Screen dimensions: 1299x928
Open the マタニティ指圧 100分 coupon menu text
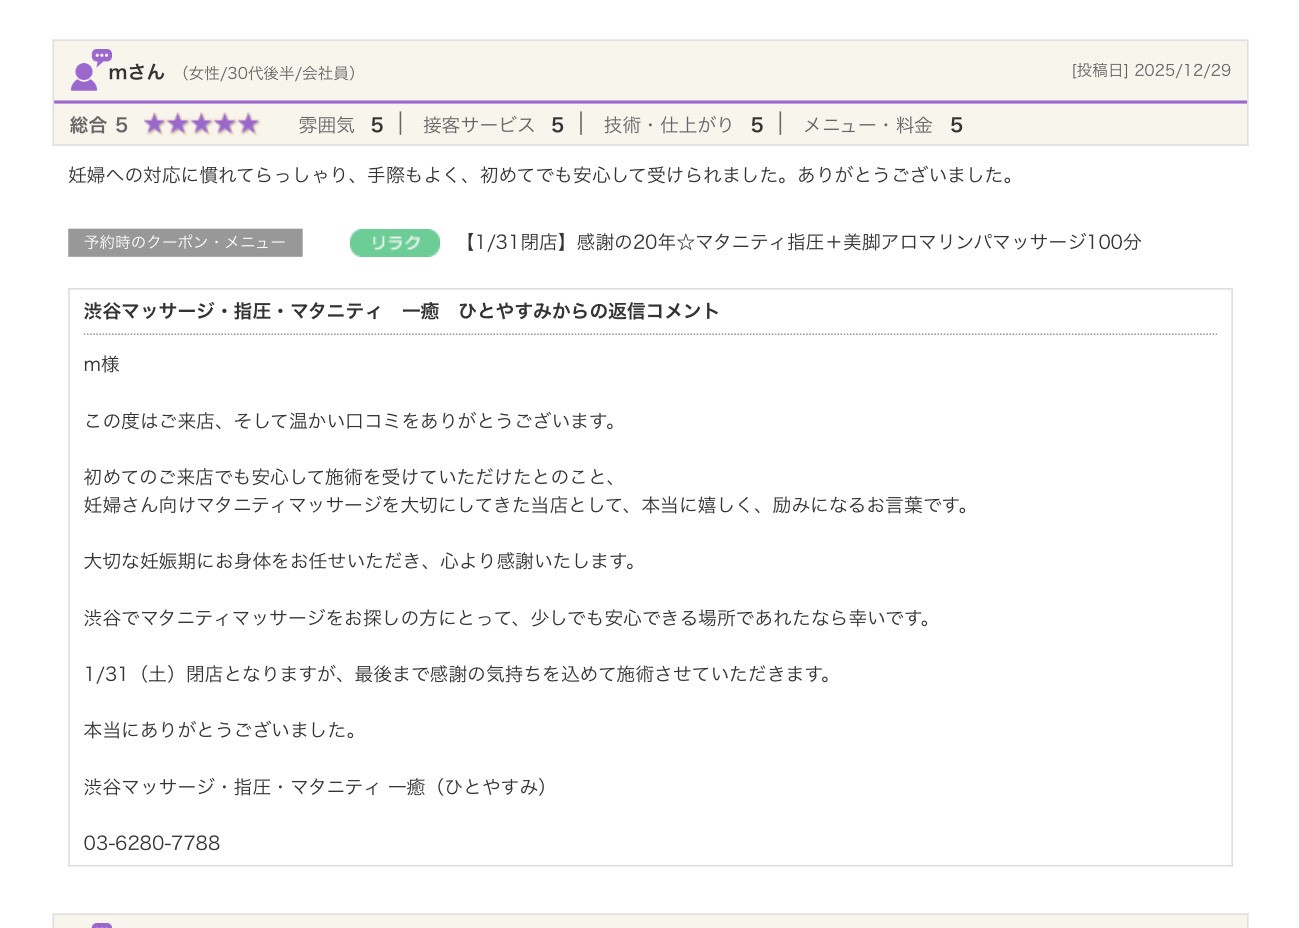click(x=800, y=243)
